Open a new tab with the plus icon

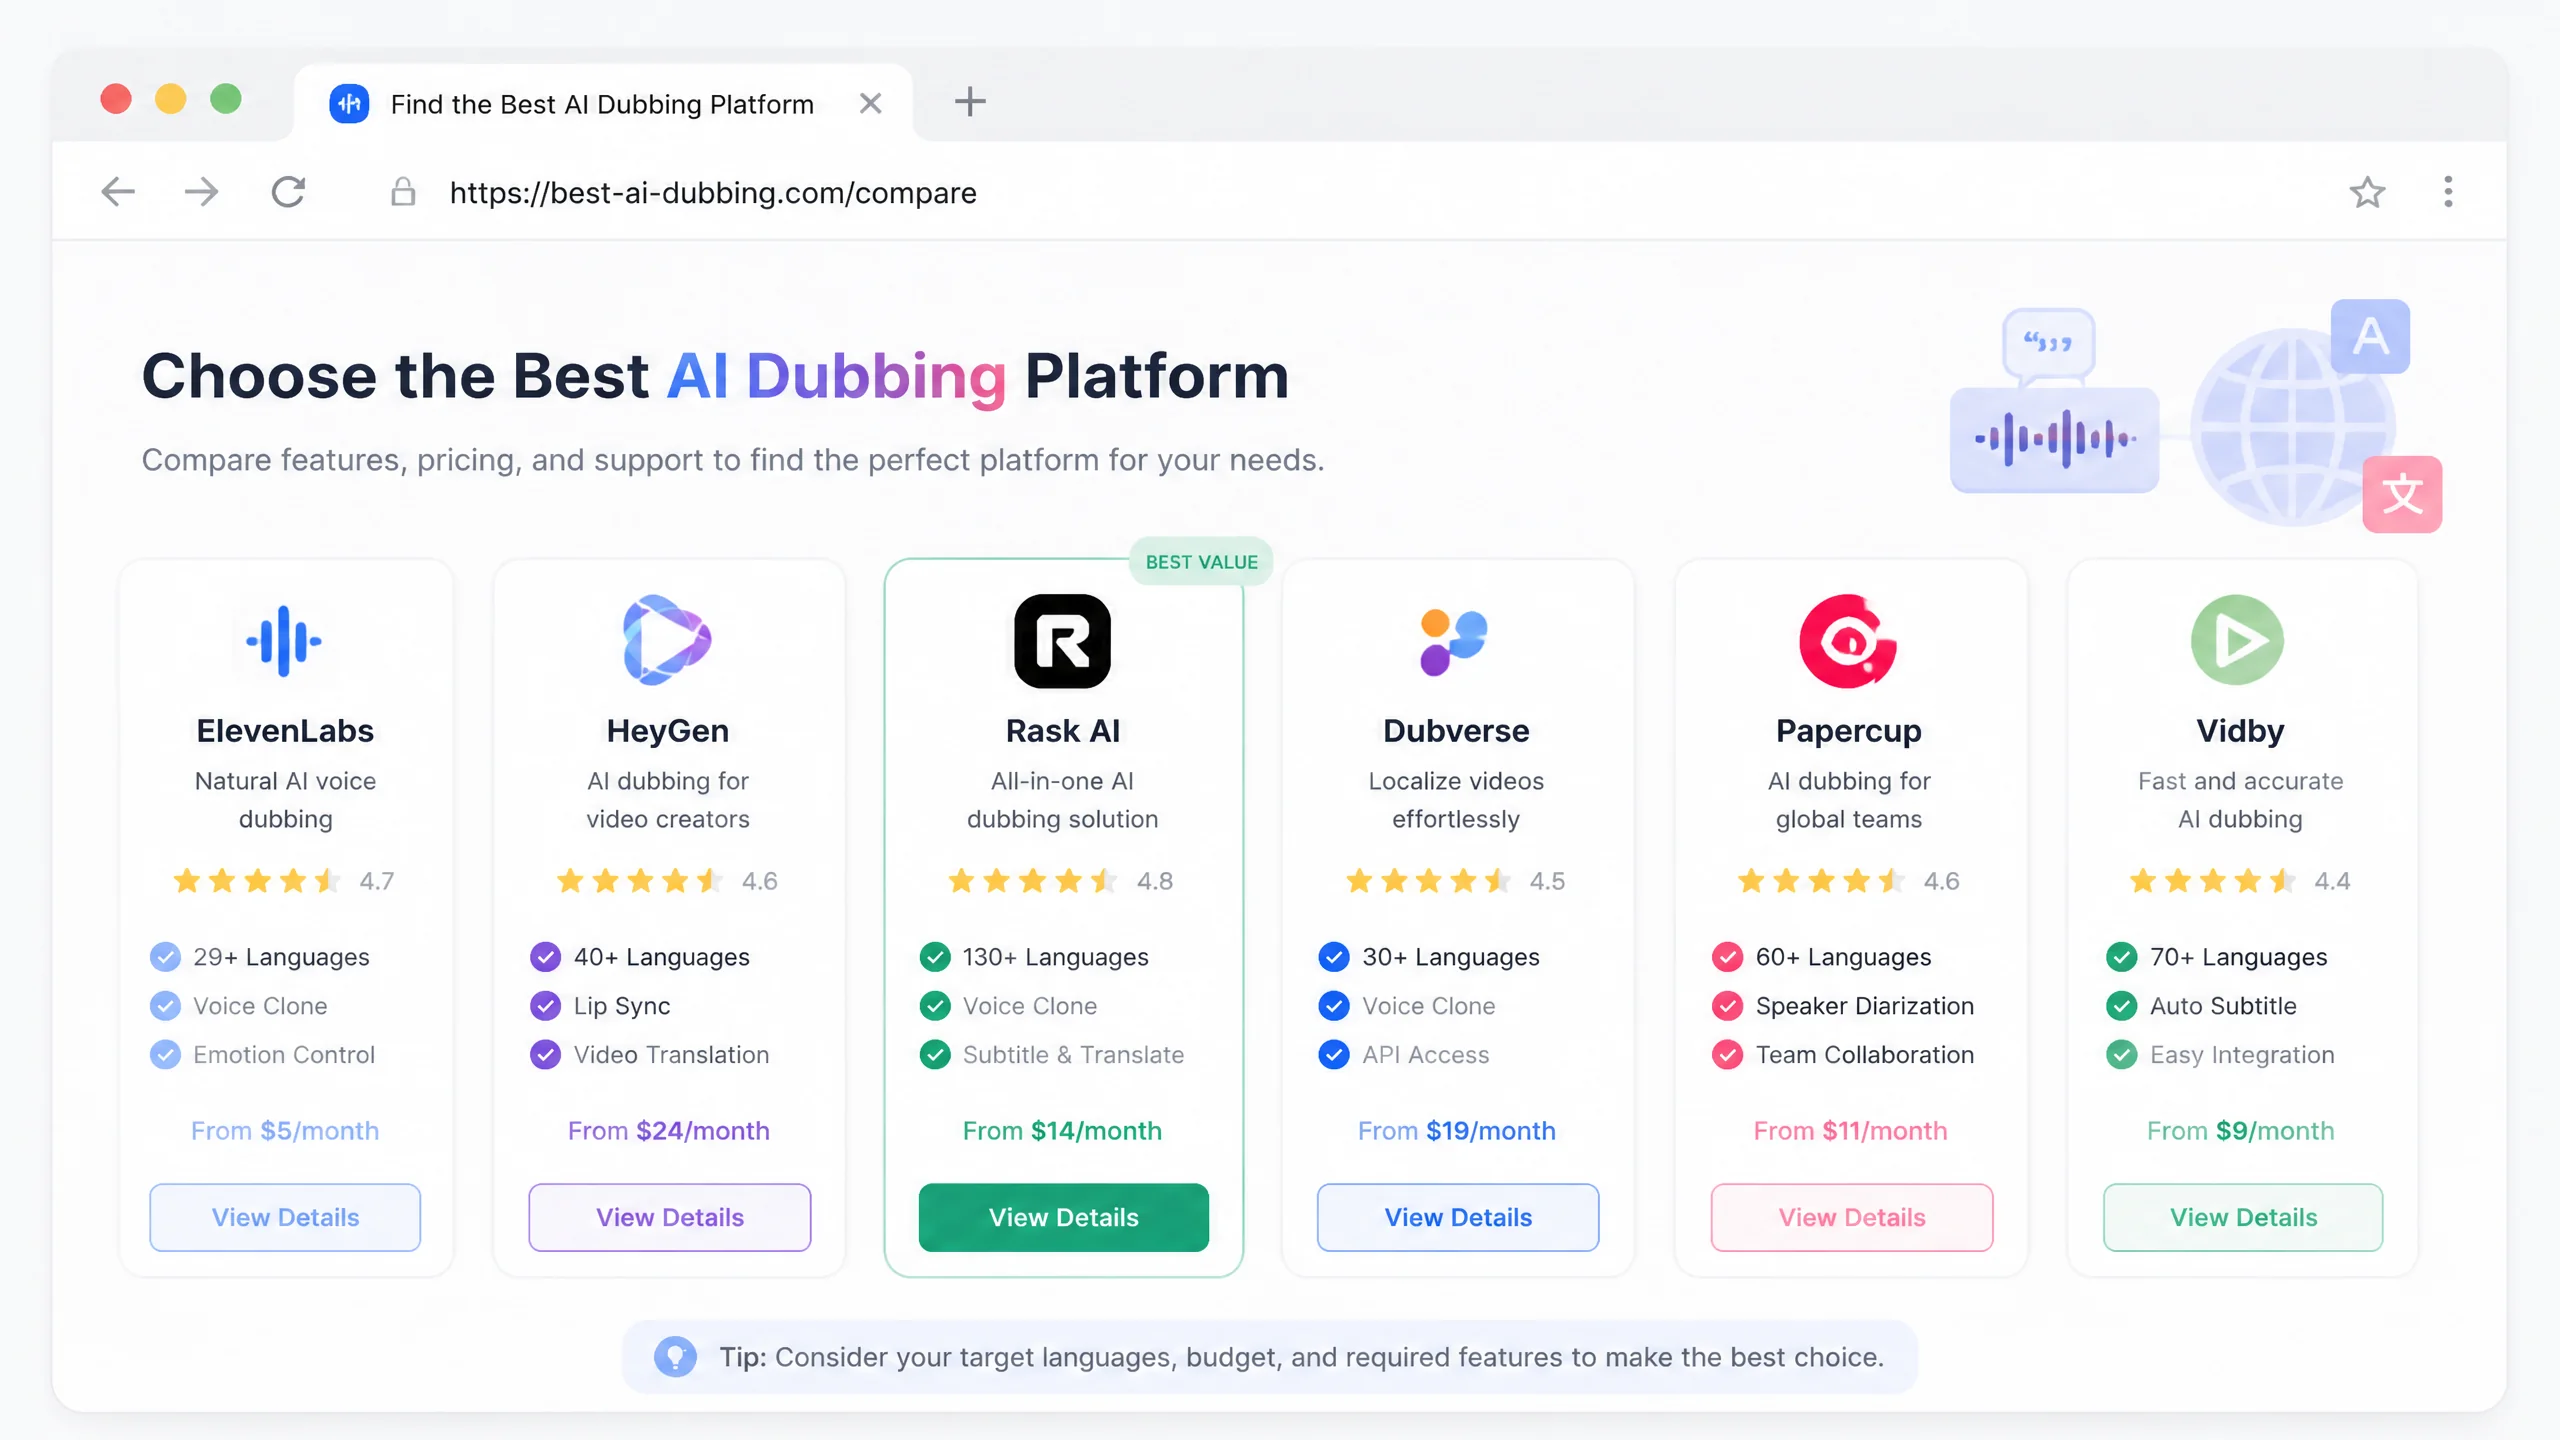click(x=969, y=101)
